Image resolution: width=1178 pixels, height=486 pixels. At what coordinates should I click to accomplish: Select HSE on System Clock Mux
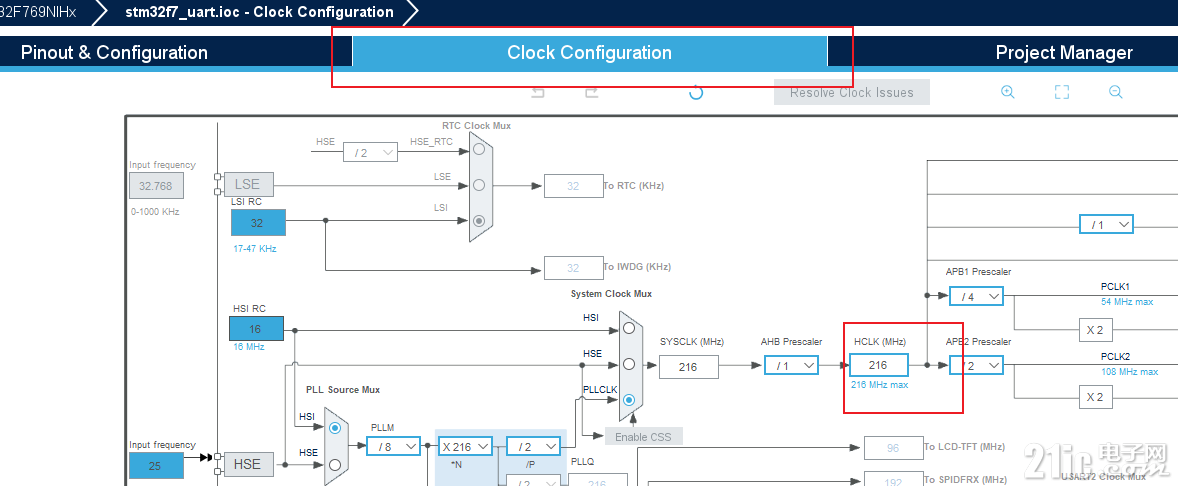[629, 364]
